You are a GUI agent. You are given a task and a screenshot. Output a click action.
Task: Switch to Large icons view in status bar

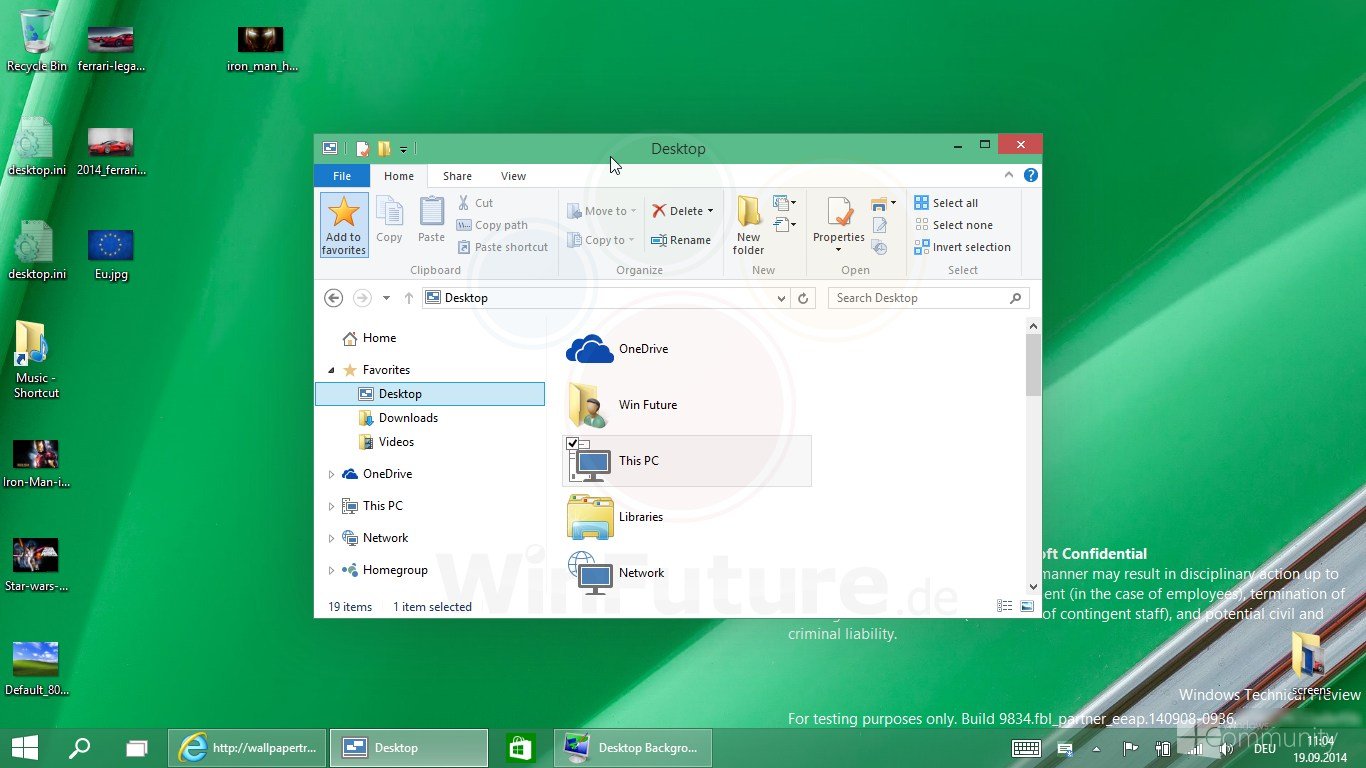pos(1027,607)
